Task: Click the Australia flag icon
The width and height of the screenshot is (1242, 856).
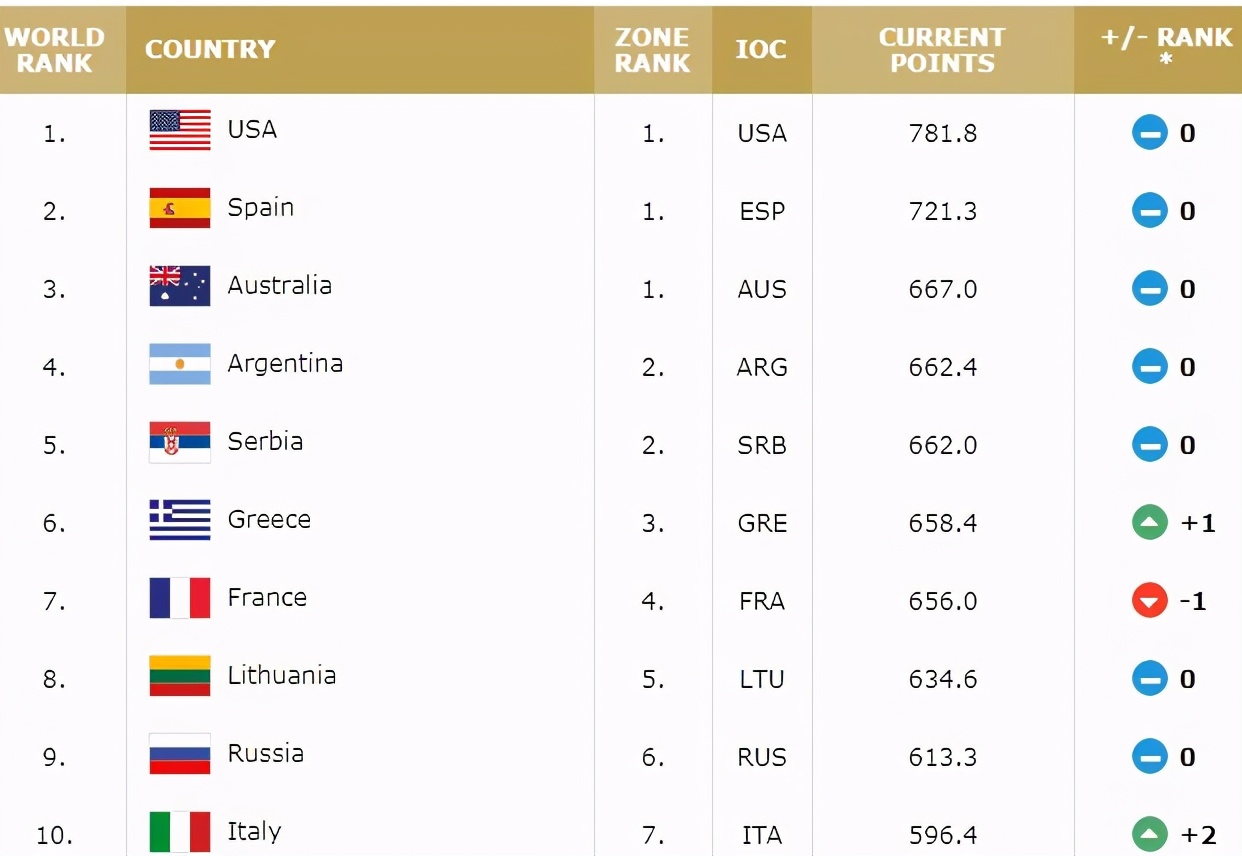Action: pyautogui.click(x=180, y=286)
